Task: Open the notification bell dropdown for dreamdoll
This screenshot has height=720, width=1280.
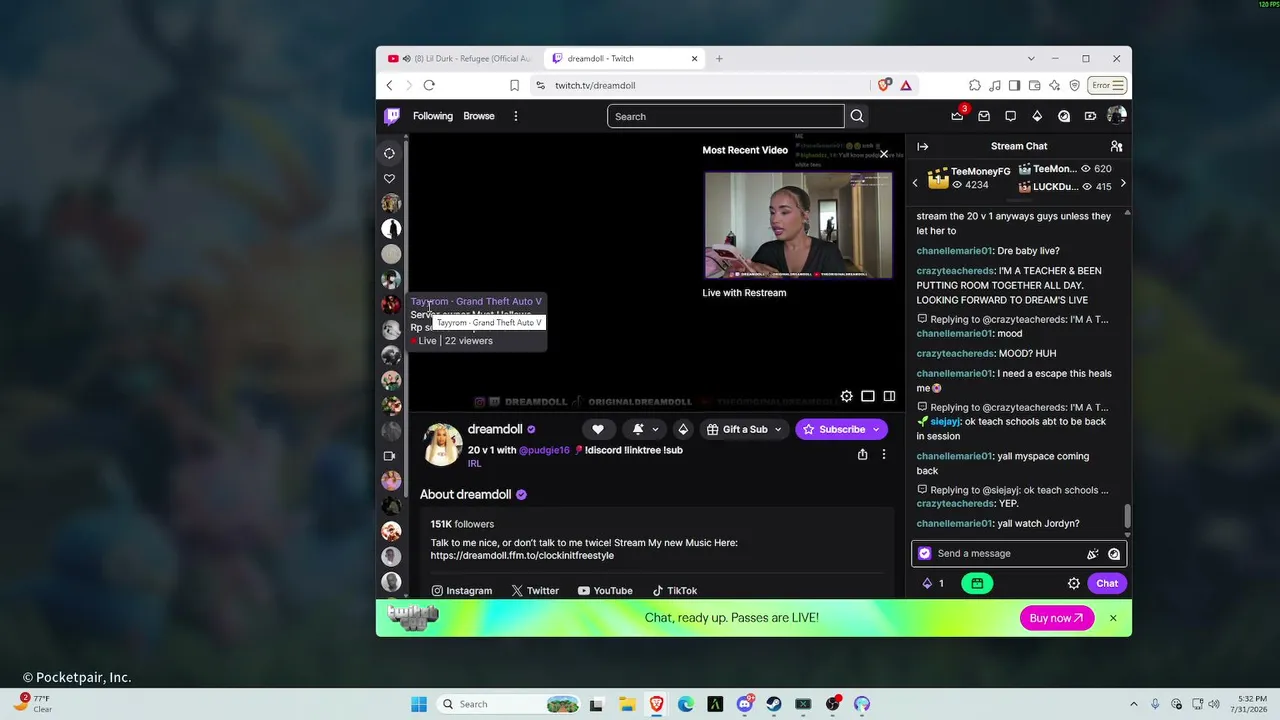Action: click(x=644, y=429)
